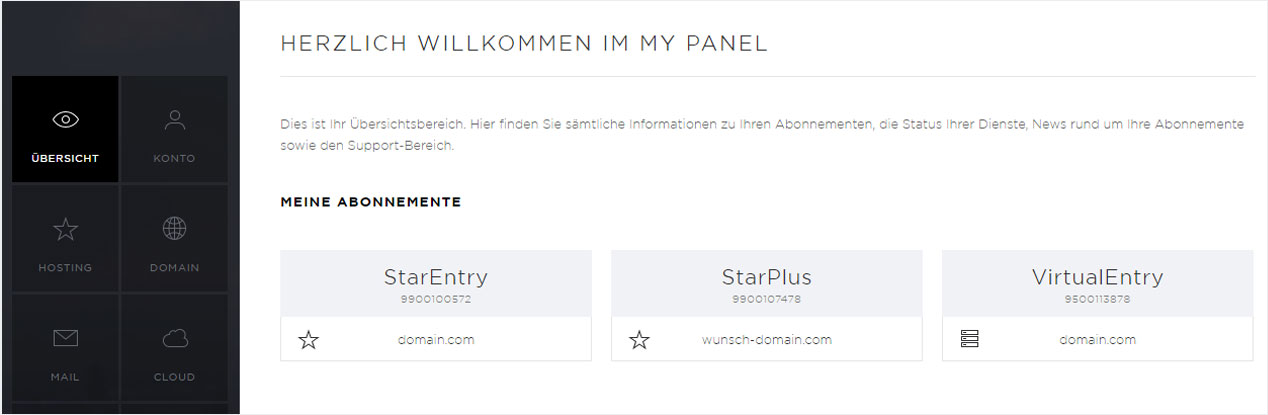
Task: Select the Domain globe icon tile
Action: click(x=174, y=238)
